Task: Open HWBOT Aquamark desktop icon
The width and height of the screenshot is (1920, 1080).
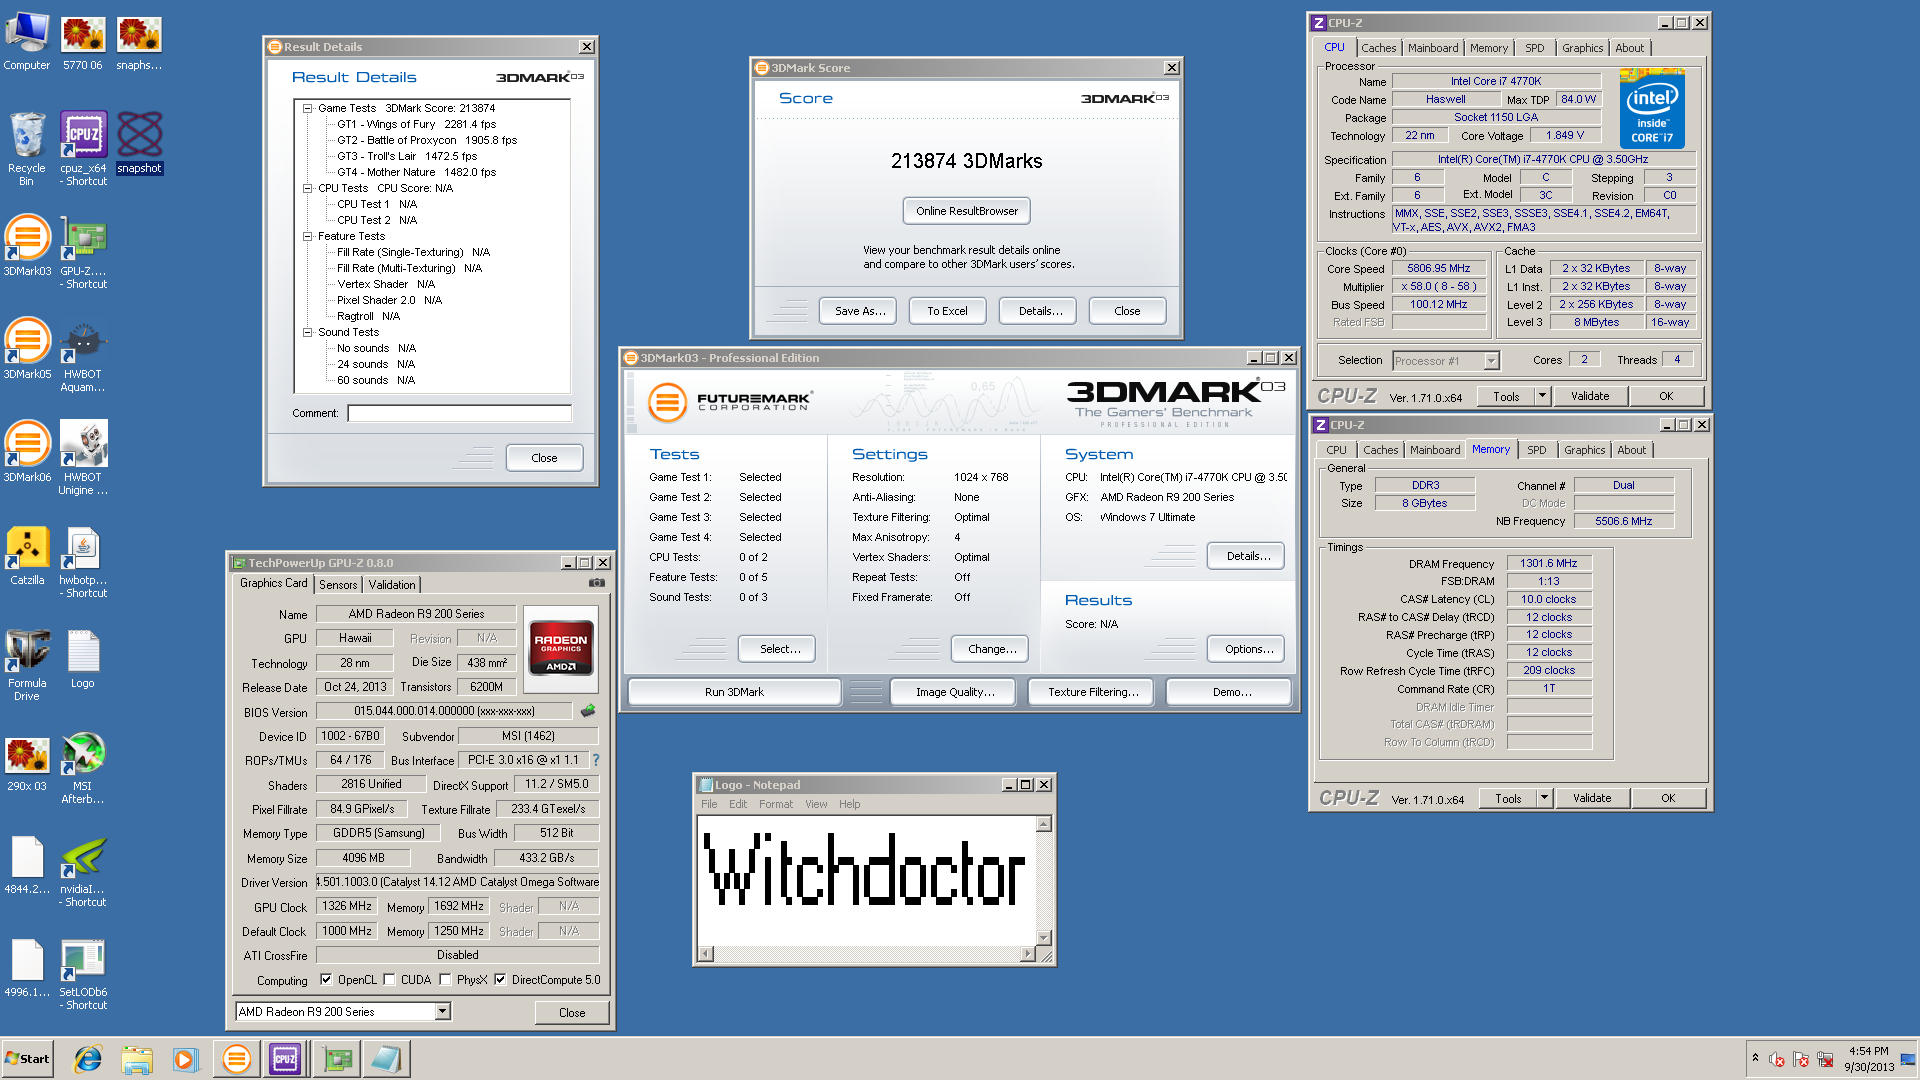Action: pos(83,355)
